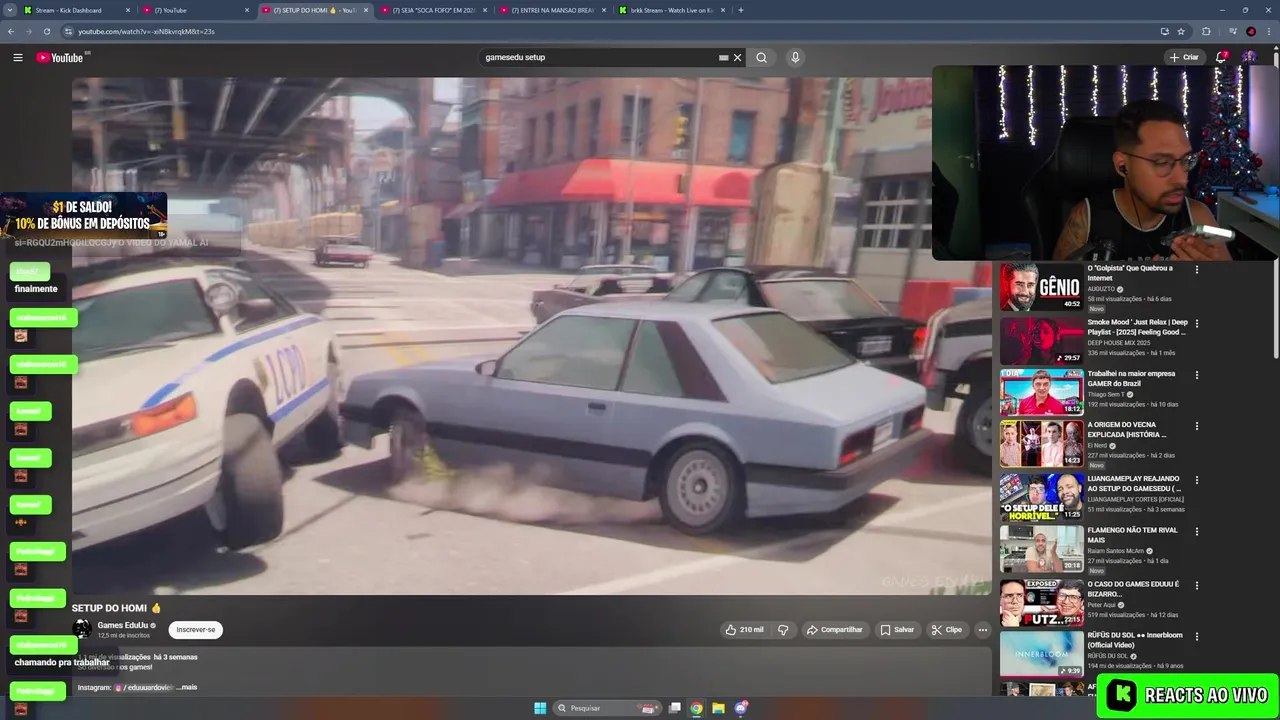Open the Smoke Mood Deep House playlist thumbnail
1280x720 pixels.
[x=1041, y=341]
